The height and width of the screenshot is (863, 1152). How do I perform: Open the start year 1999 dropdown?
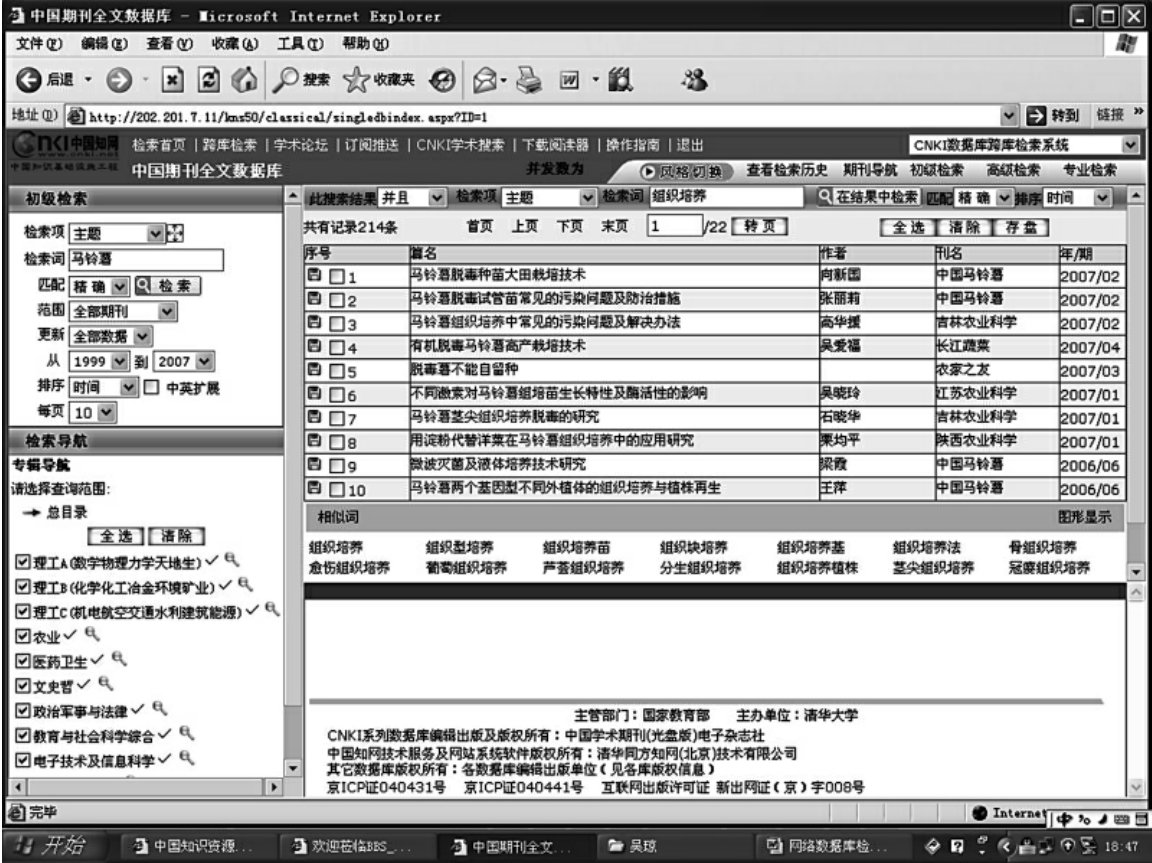point(98,361)
